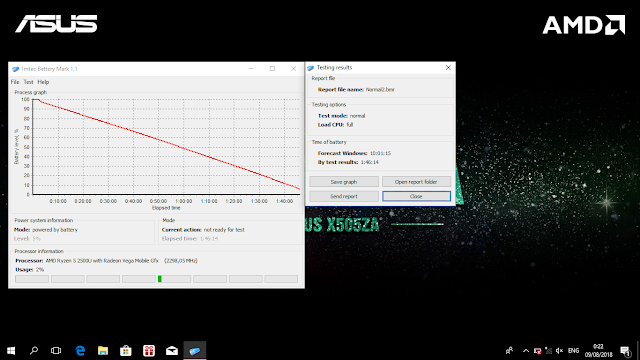The width and height of the screenshot is (640, 360).
Task: Launch Microsoft Edge from taskbar
Action: (x=80, y=351)
